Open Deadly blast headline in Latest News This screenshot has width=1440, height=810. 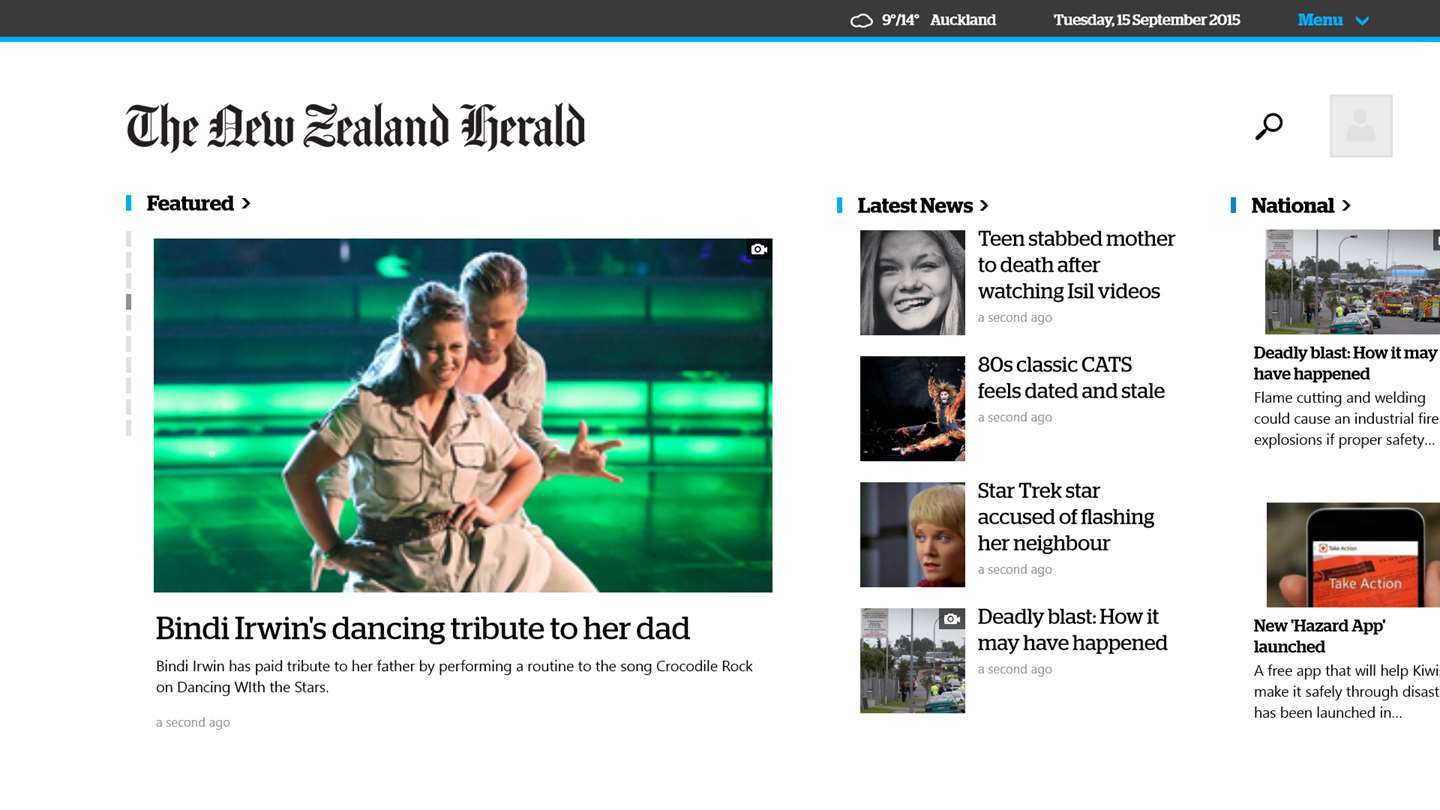(x=1072, y=630)
